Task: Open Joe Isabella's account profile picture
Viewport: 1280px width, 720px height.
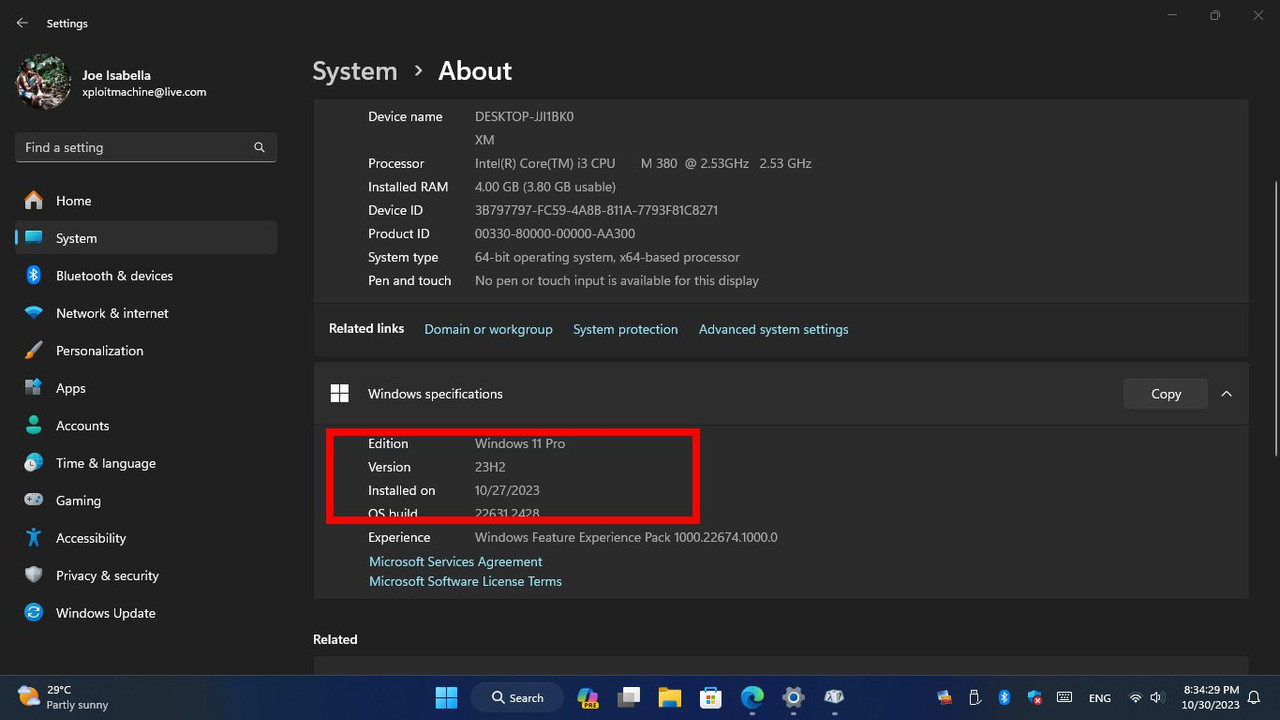Action: [x=43, y=81]
